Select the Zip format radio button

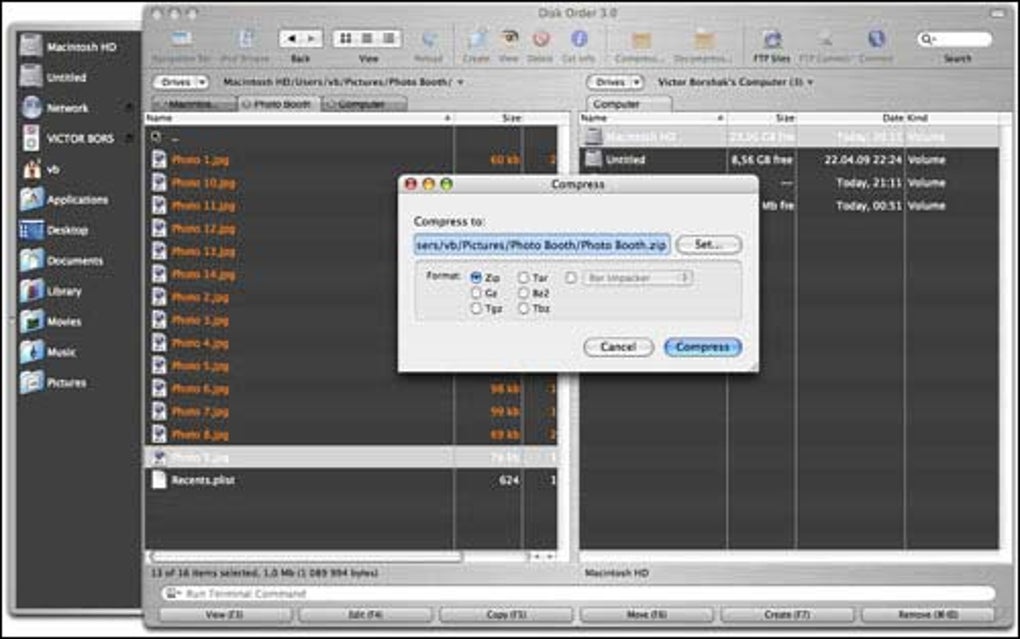[x=476, y=278]
